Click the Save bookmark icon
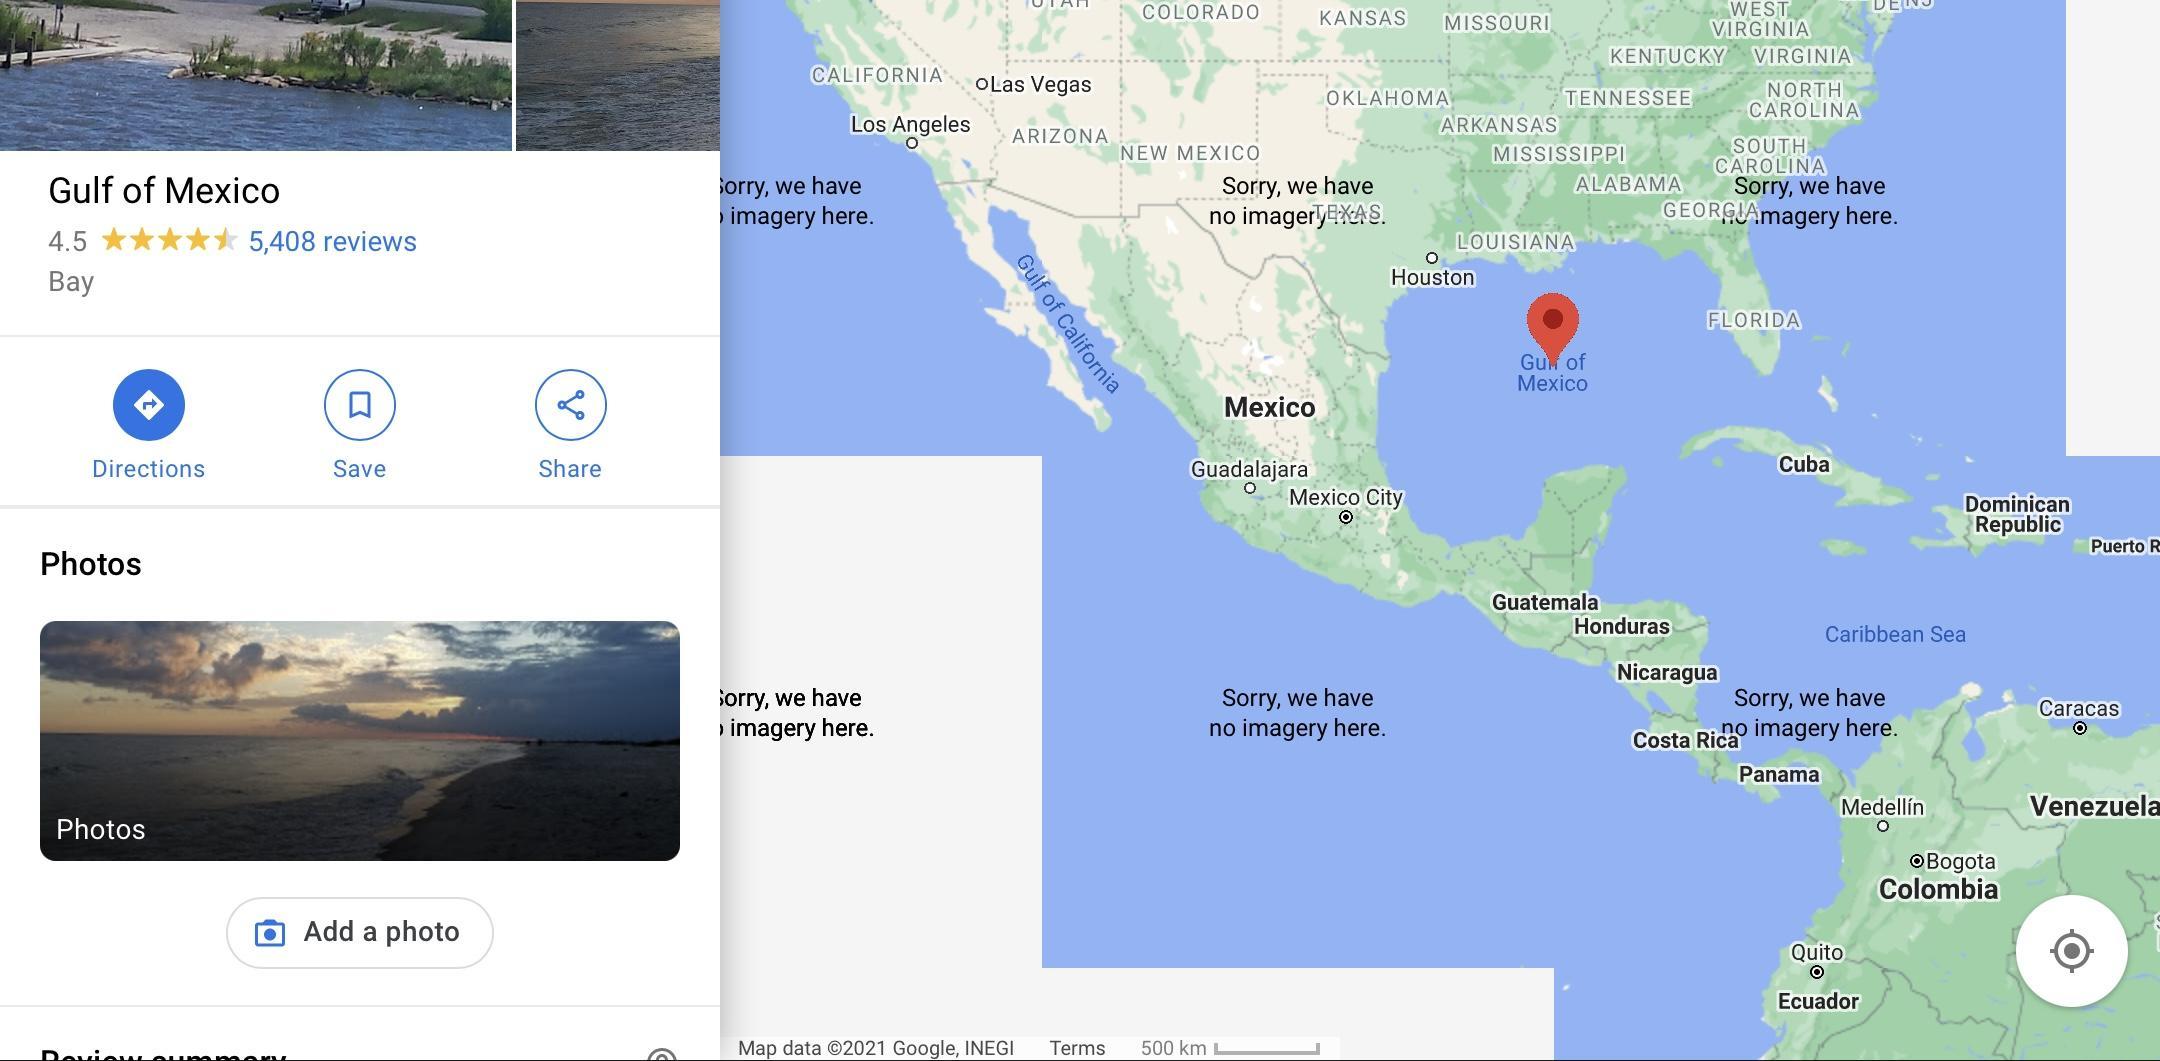This screenshot has height=1061, width=2160. point(360,405)
